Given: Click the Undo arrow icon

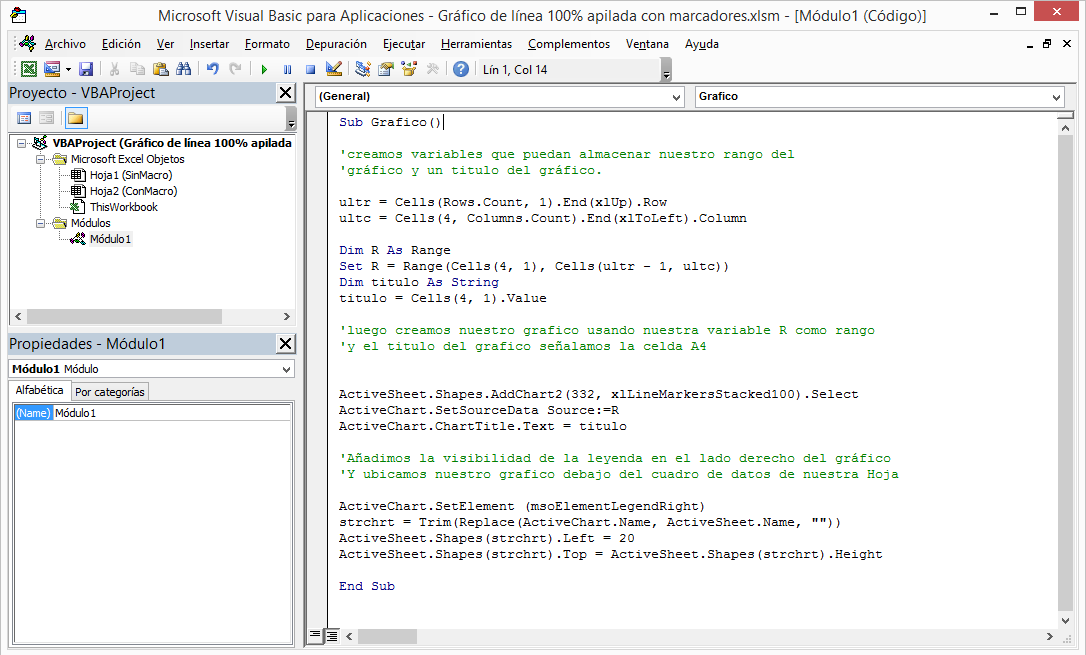Looking at the screenshot, I should click(212, 69).
